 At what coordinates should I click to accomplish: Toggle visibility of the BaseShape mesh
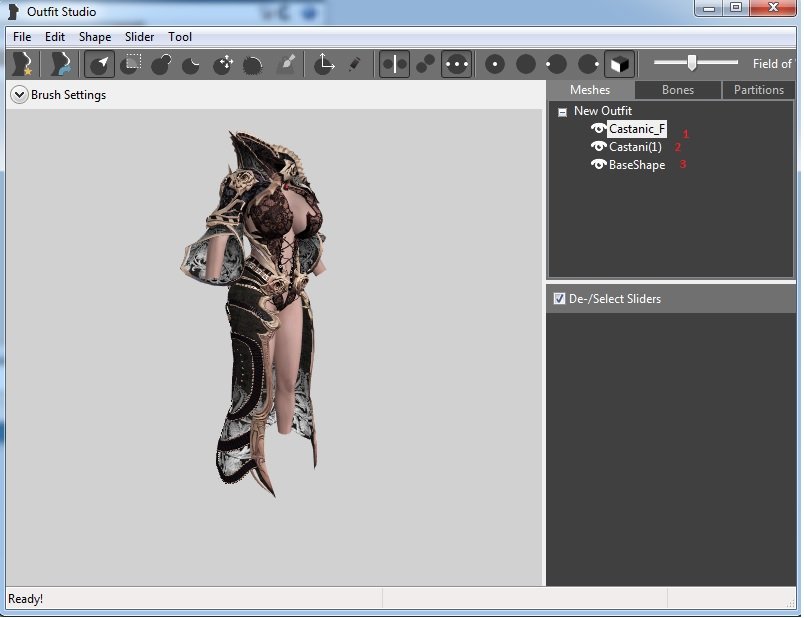click(598, 165)
